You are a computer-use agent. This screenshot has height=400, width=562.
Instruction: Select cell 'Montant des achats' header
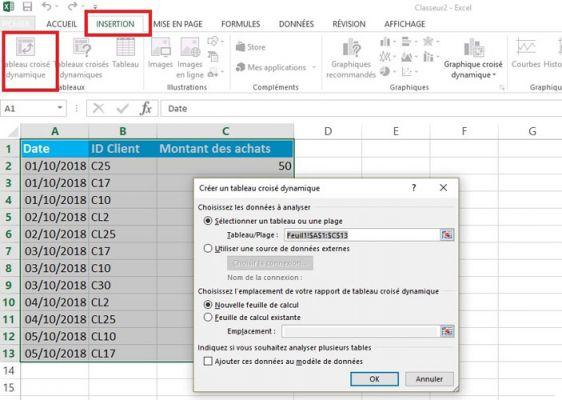(225, 148)
